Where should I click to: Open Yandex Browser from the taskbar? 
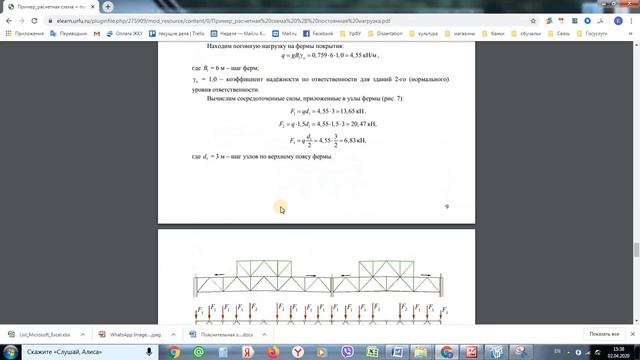(298, 352)
